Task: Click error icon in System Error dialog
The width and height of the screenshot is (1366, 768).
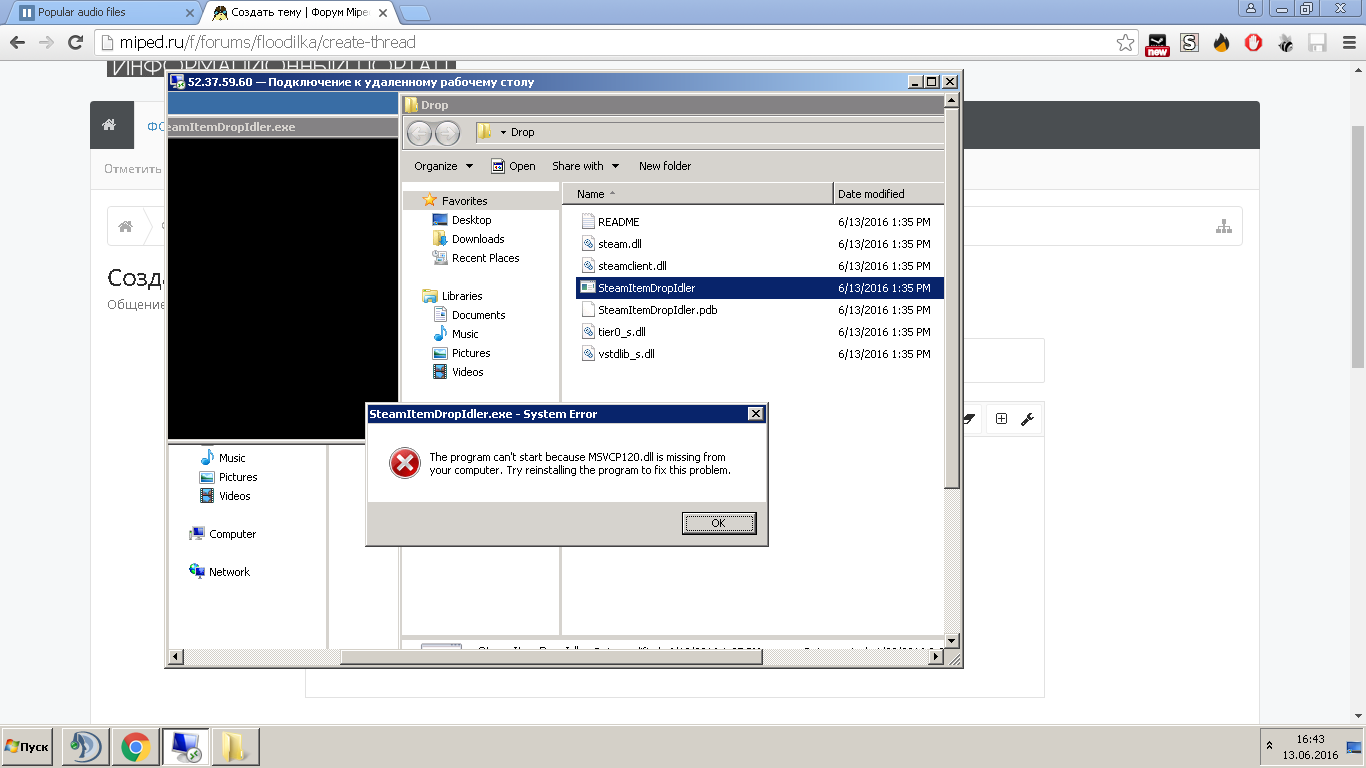Action: [405, 463]
